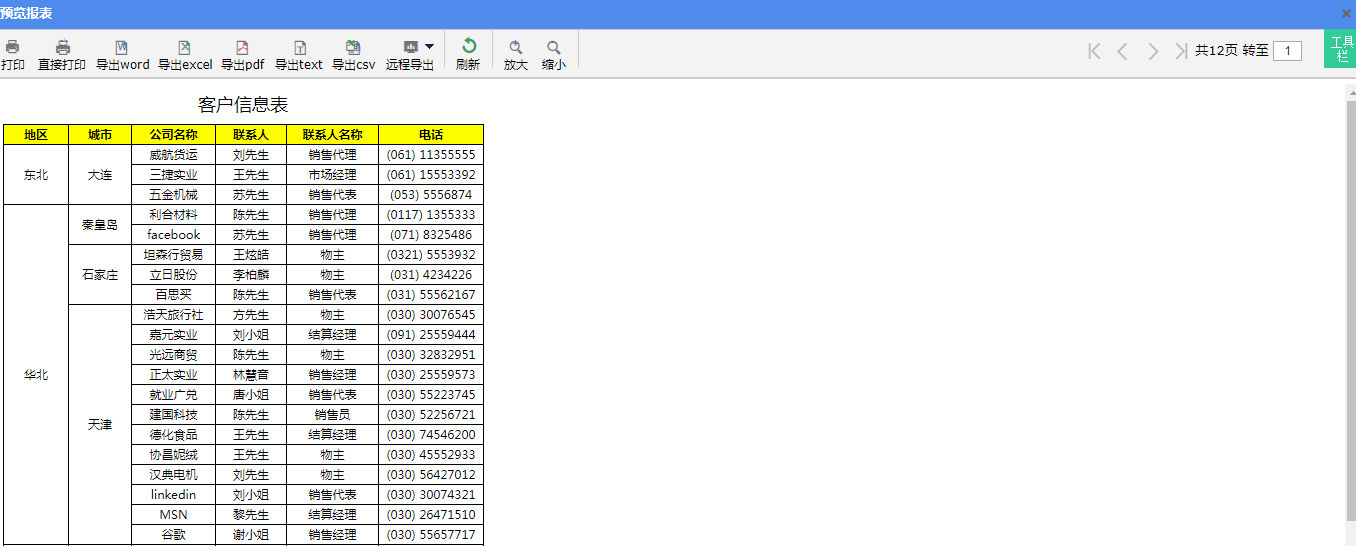Go to the first page
Screen dimensions: 1356x546
point(1094,51)
